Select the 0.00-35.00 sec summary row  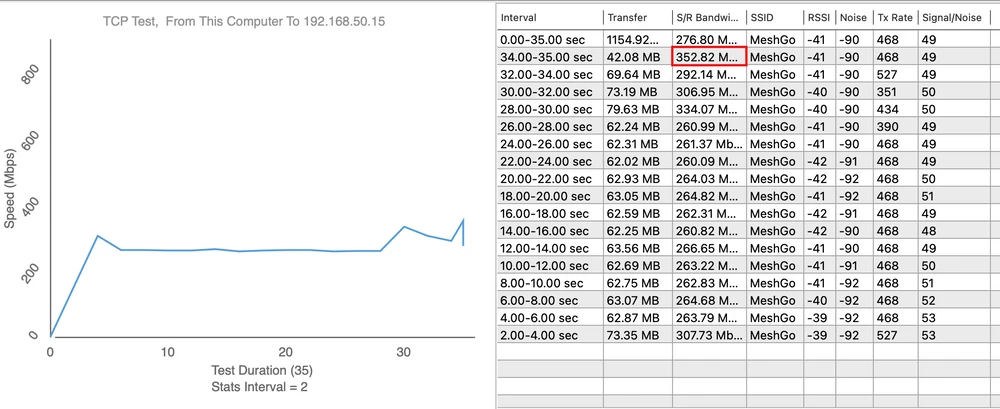[548, 40]
